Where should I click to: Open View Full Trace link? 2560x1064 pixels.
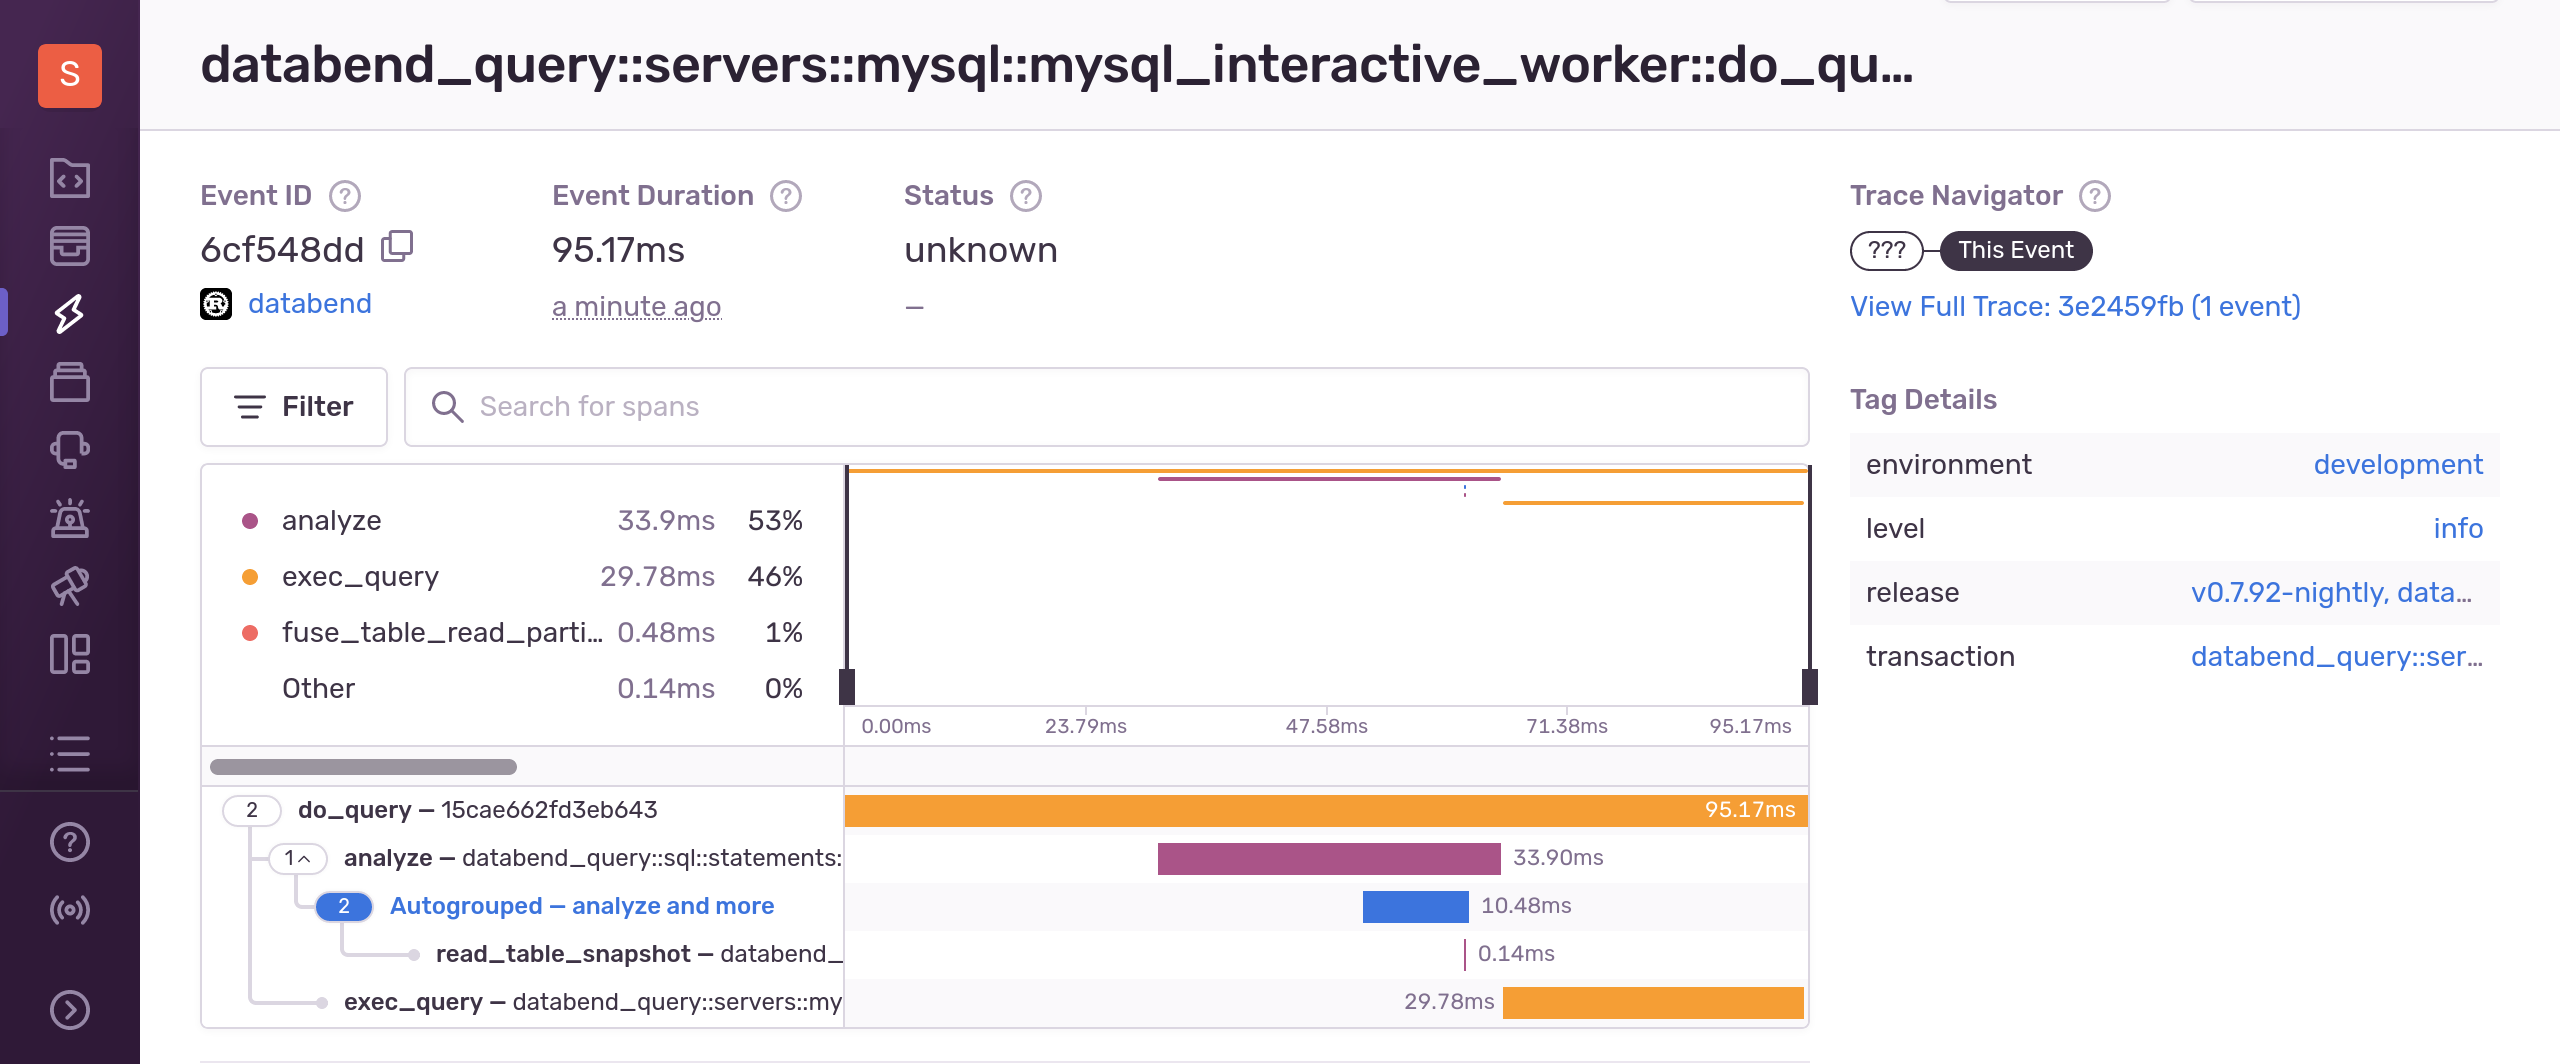pyautogui.click(x=2075, y=306)
